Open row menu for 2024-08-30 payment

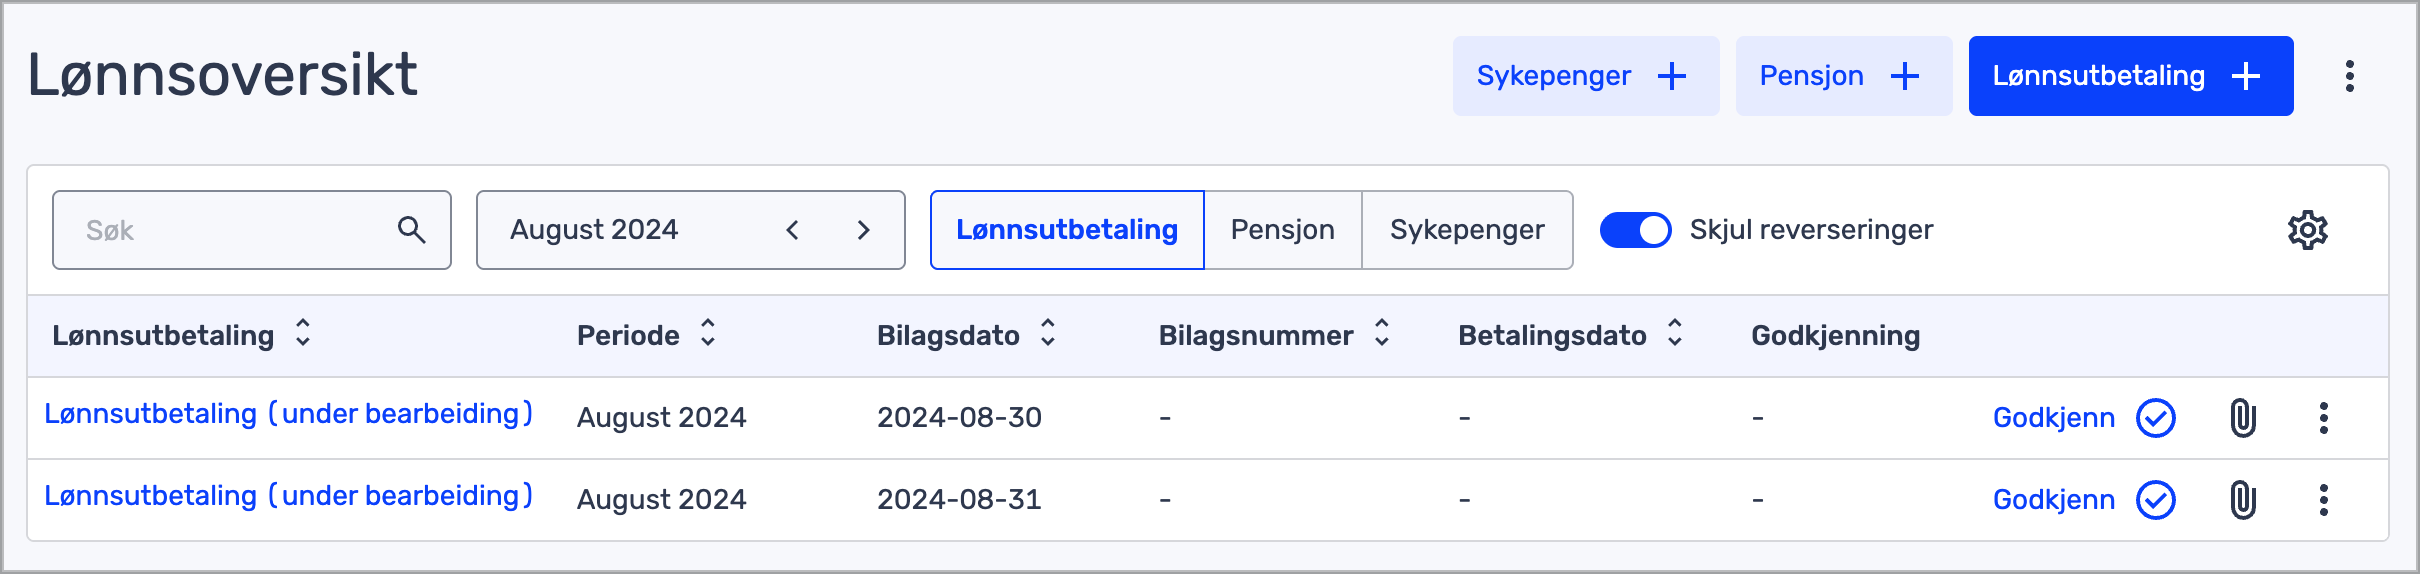pyautogui.click(x=2323, y=418)
